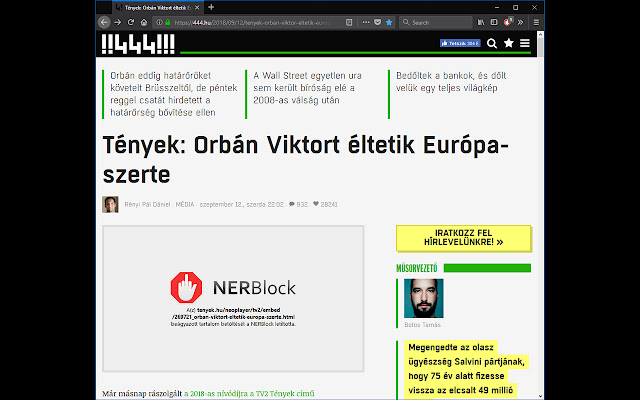Image resolution: width=640 pixels, height=400 pixels.
Task: Click the browser Search field
Action: (436, 22)
